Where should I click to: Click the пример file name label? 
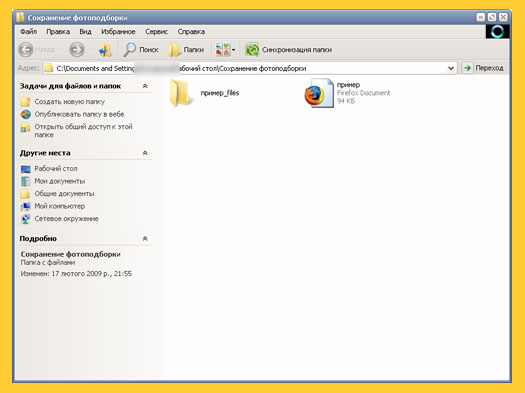[348, 85]
